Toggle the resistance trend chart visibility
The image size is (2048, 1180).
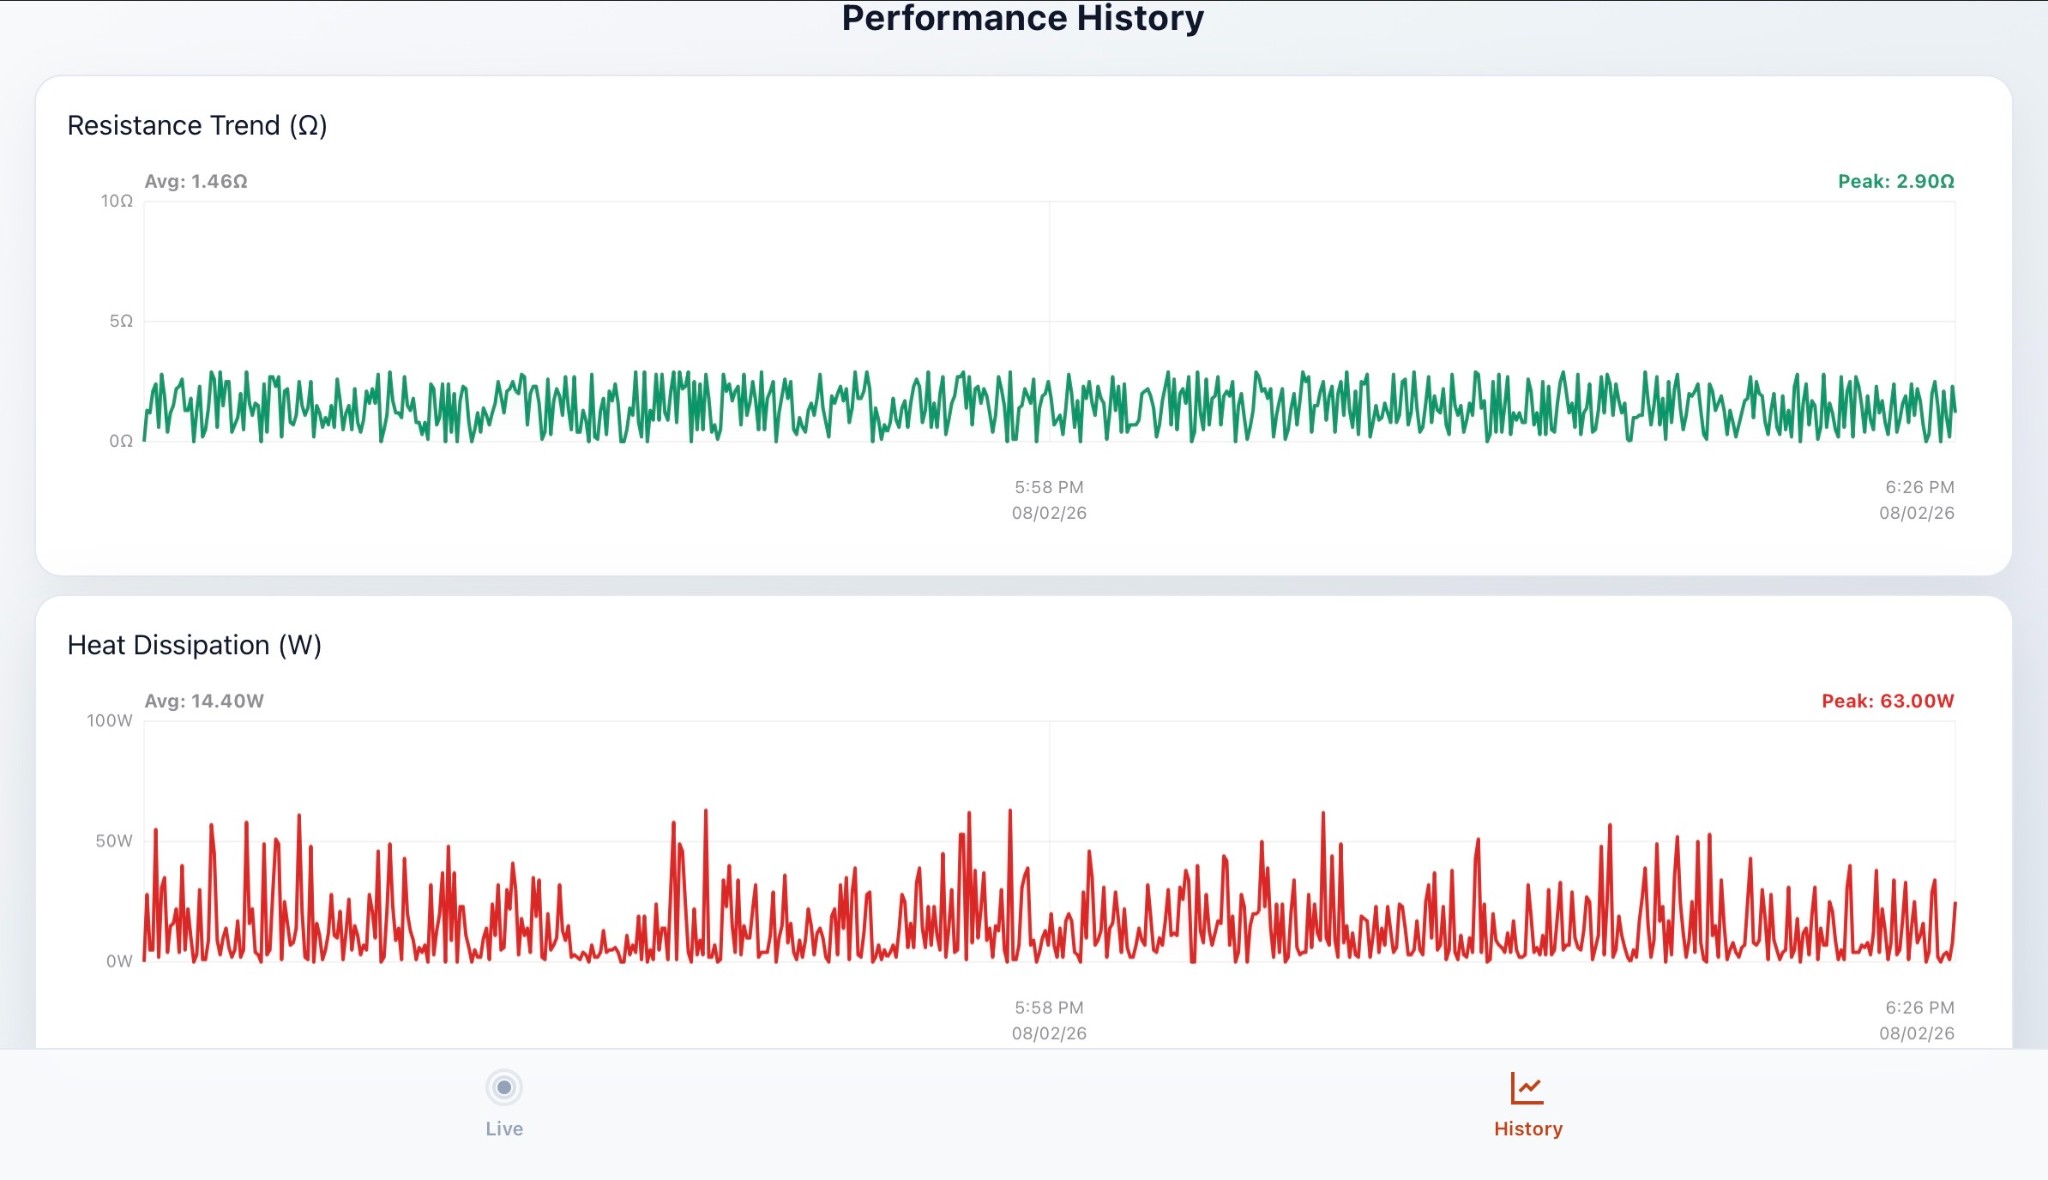[x=198, y=125]
